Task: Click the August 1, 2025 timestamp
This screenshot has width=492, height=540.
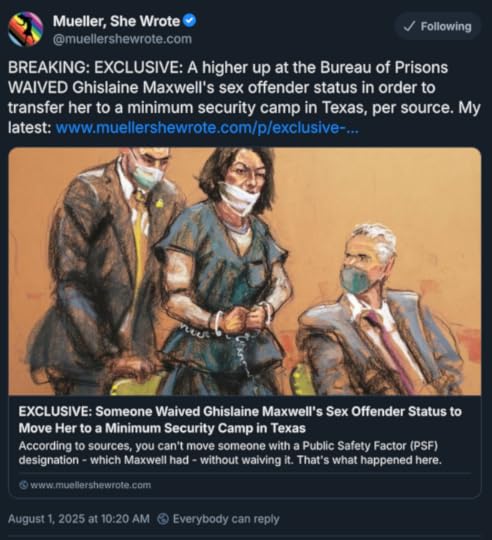Action: (x=78, y=519)
